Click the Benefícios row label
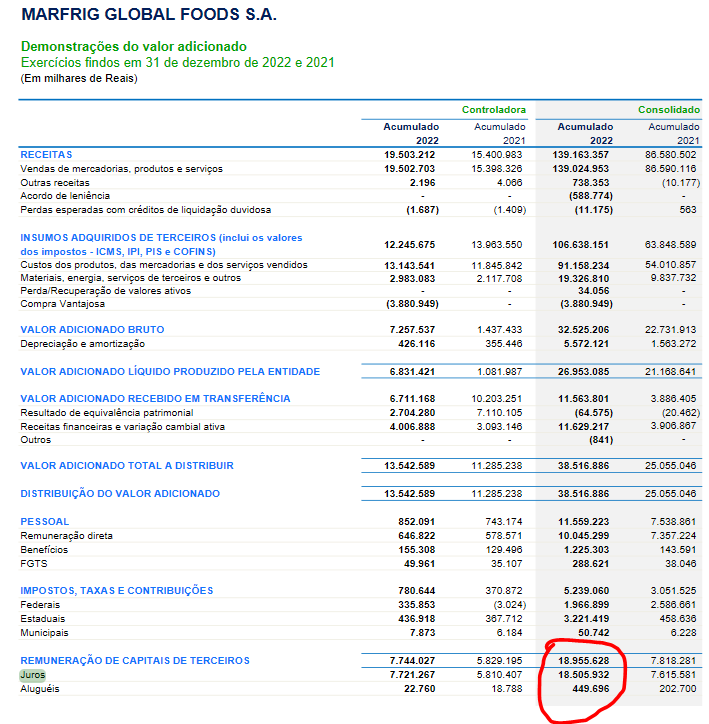 point(44,550)
